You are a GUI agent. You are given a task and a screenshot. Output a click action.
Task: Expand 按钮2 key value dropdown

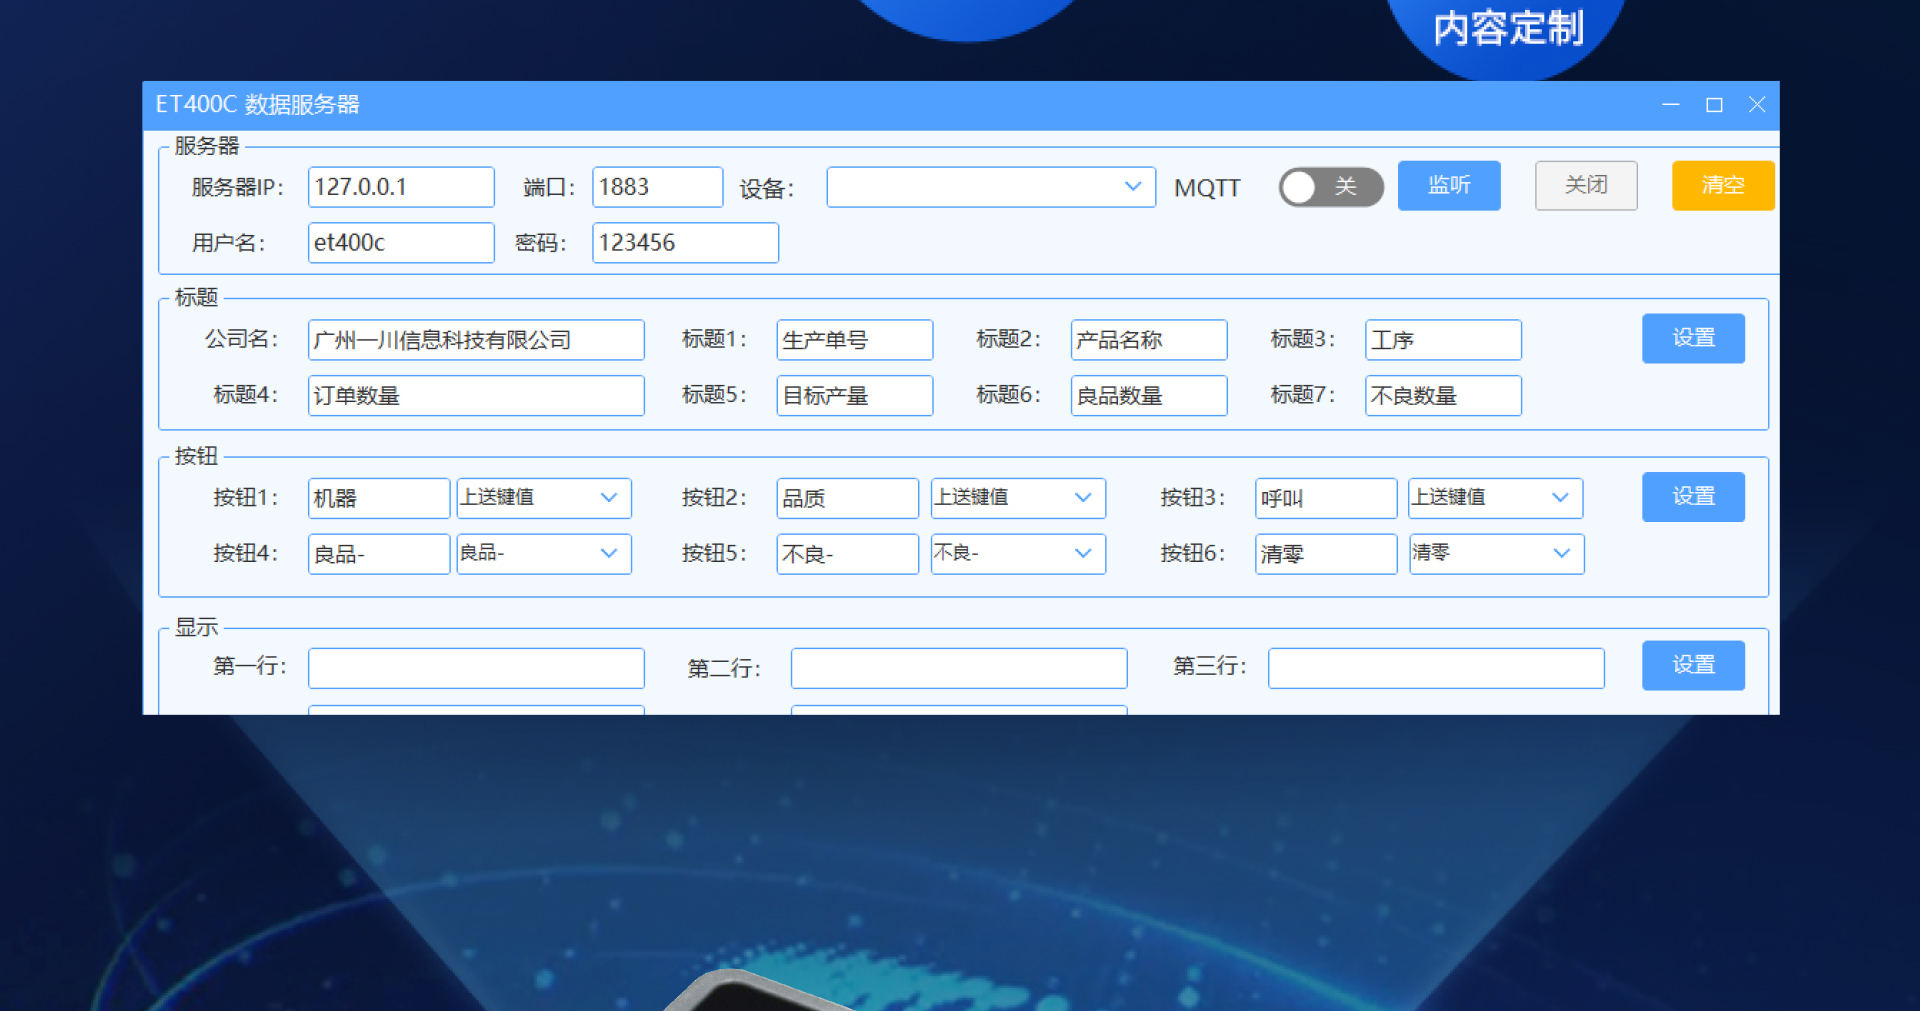[1017, 498]
